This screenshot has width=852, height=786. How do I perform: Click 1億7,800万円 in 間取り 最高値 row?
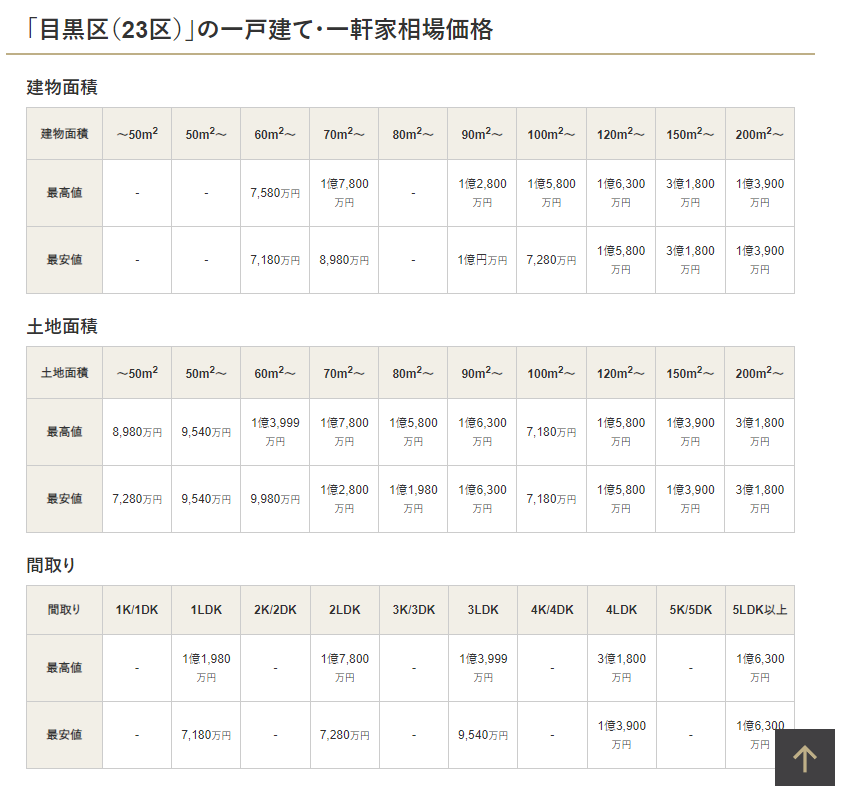point(344,668)
